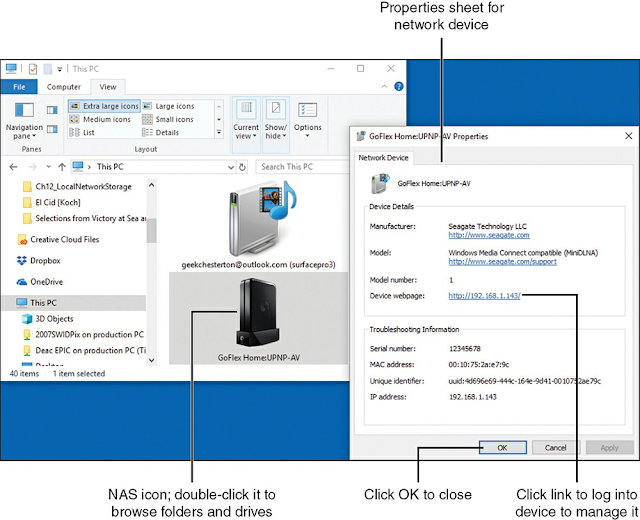The width and height of the screenshot is (640, 520).
Task: Choose Medium icons layout
Action: [100, 119]
